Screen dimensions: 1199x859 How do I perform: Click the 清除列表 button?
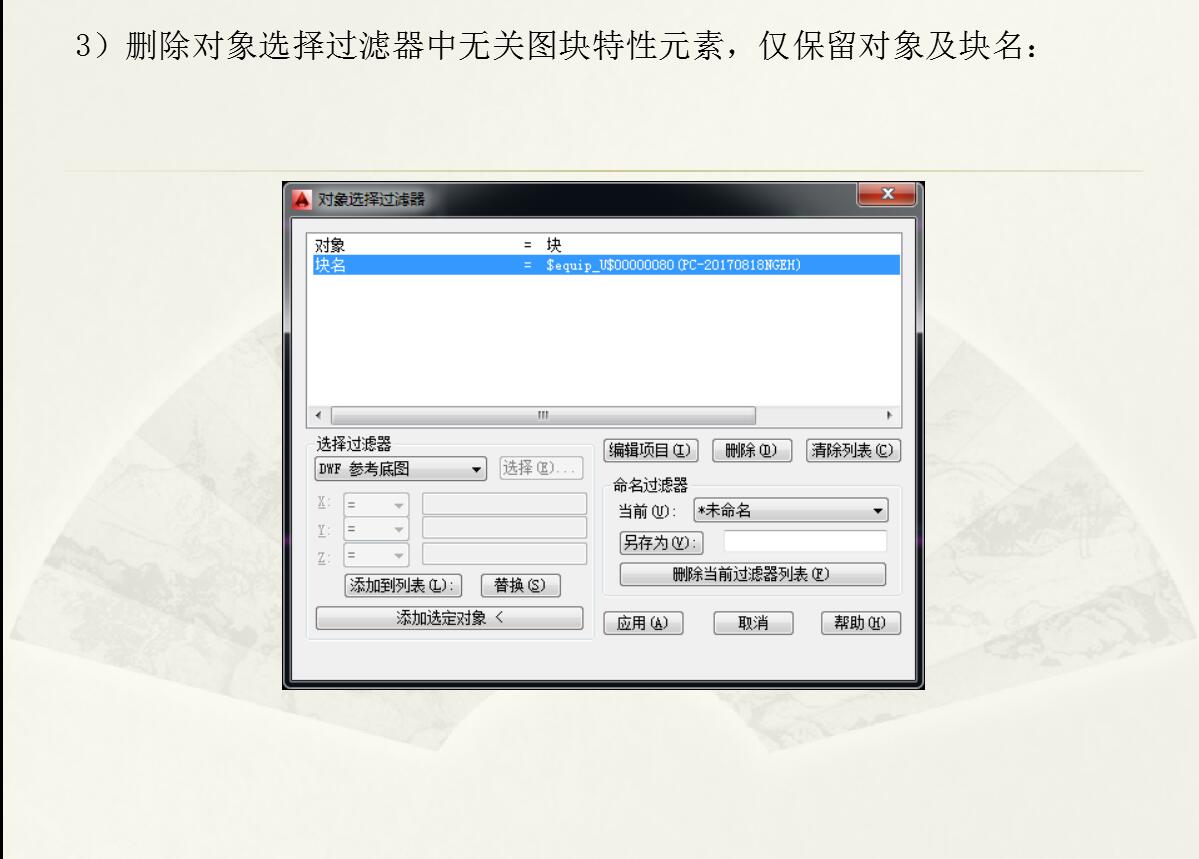(x=853, y=451)
